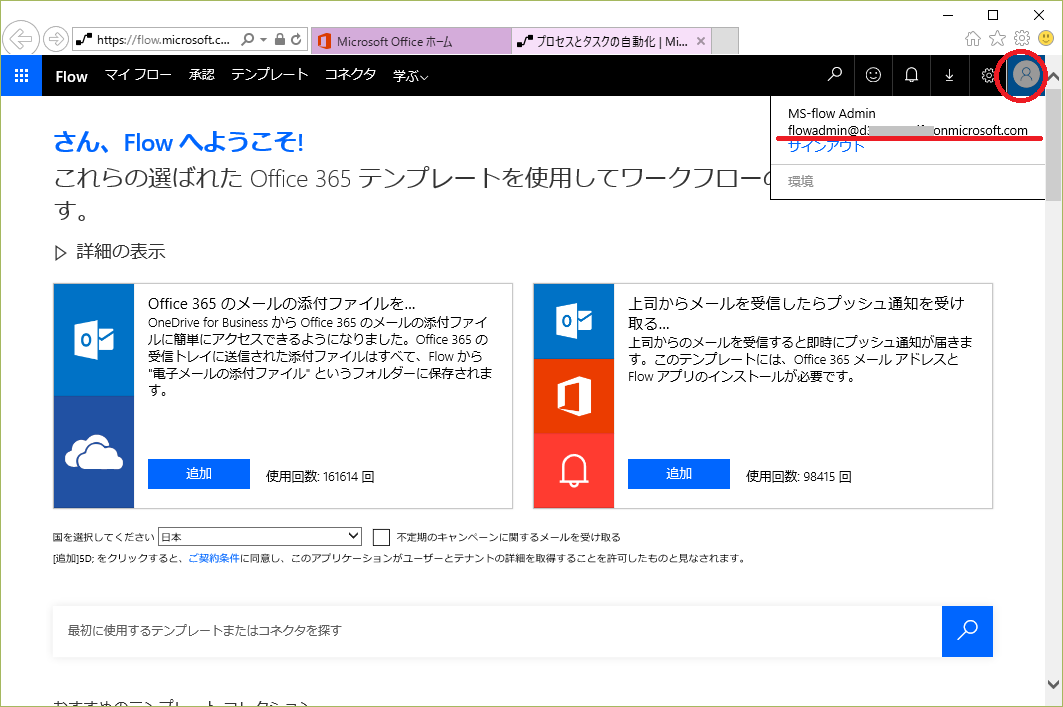Screen dimensions: 1063x707
Task: Click Outlook icon on attachment template card
Action: pos(94,340)
